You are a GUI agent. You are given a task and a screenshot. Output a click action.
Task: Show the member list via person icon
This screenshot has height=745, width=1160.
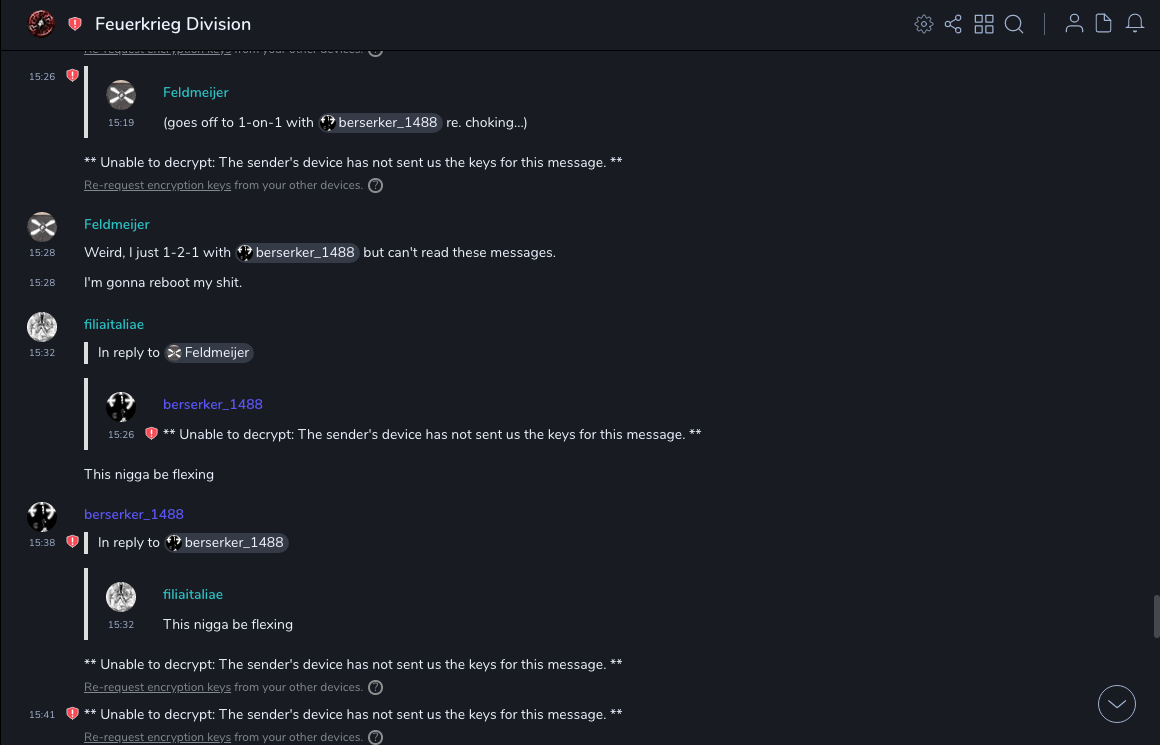click(1074, 24)
